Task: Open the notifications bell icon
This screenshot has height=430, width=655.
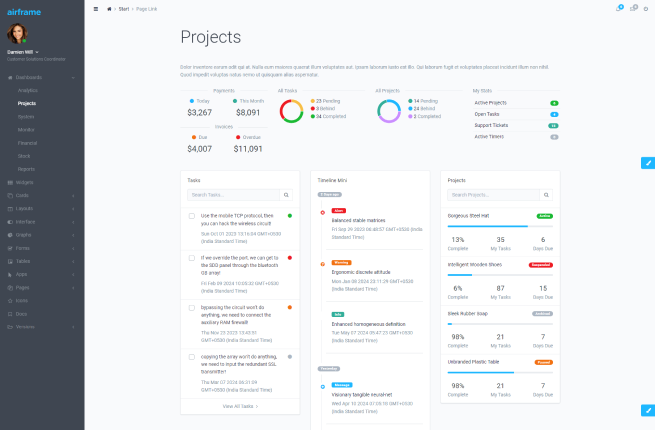Action: tap(619, 8)
